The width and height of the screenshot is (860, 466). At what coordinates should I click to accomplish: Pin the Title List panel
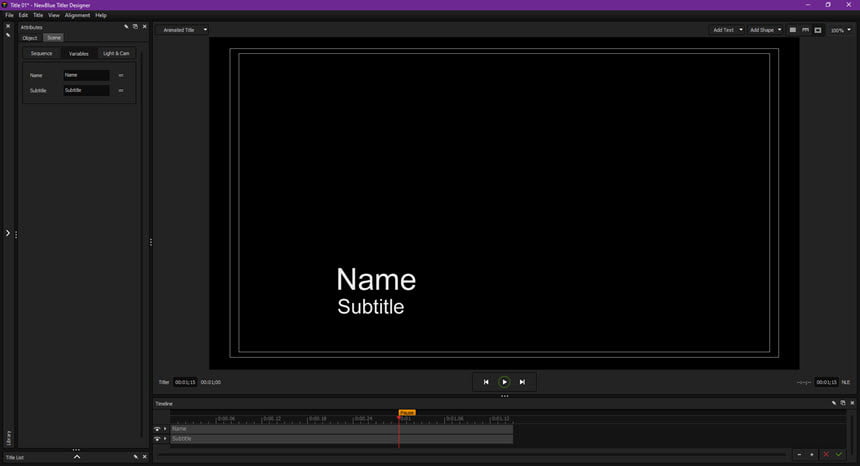[135, 457]
